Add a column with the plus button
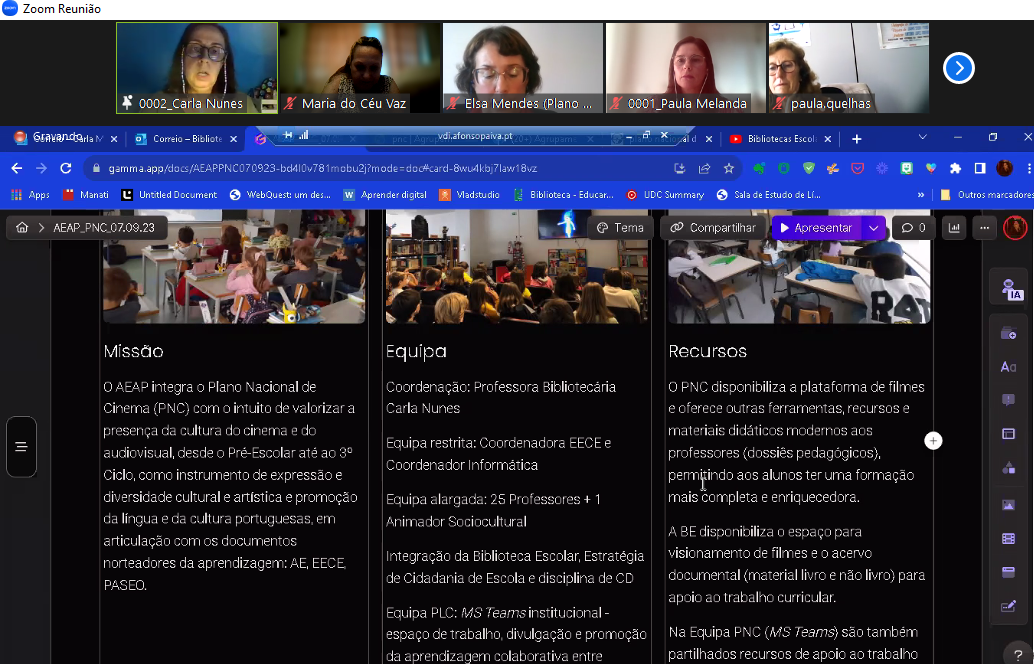Viewport: 1034px width, 664px height. point(933,440)
